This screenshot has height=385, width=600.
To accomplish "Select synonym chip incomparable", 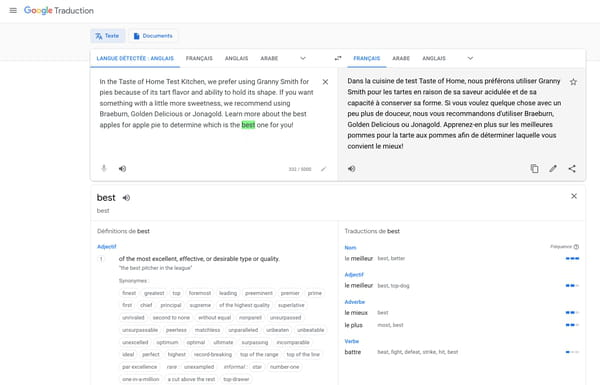I will (293, 343).
